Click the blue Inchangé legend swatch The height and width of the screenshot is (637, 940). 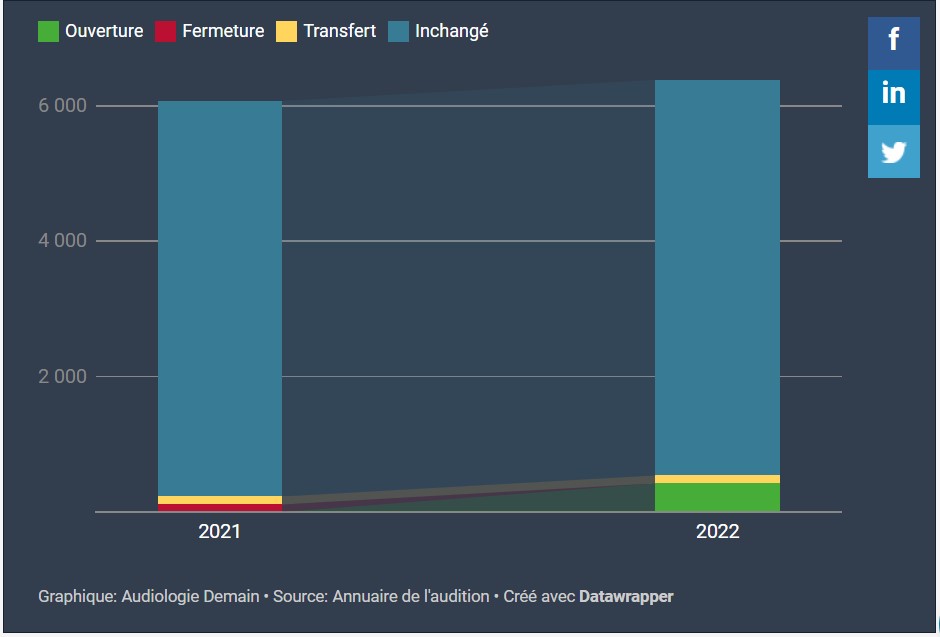pyautogui.click(x=398, y=32)
